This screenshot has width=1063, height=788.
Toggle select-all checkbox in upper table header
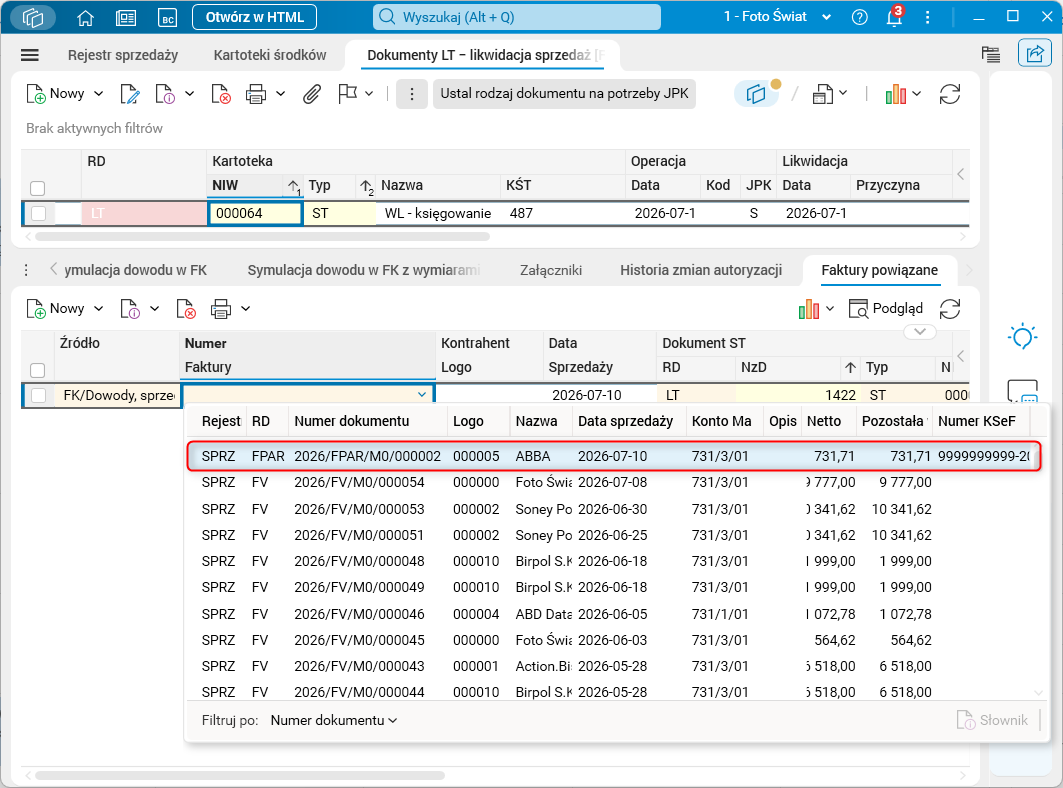point(38,188)
